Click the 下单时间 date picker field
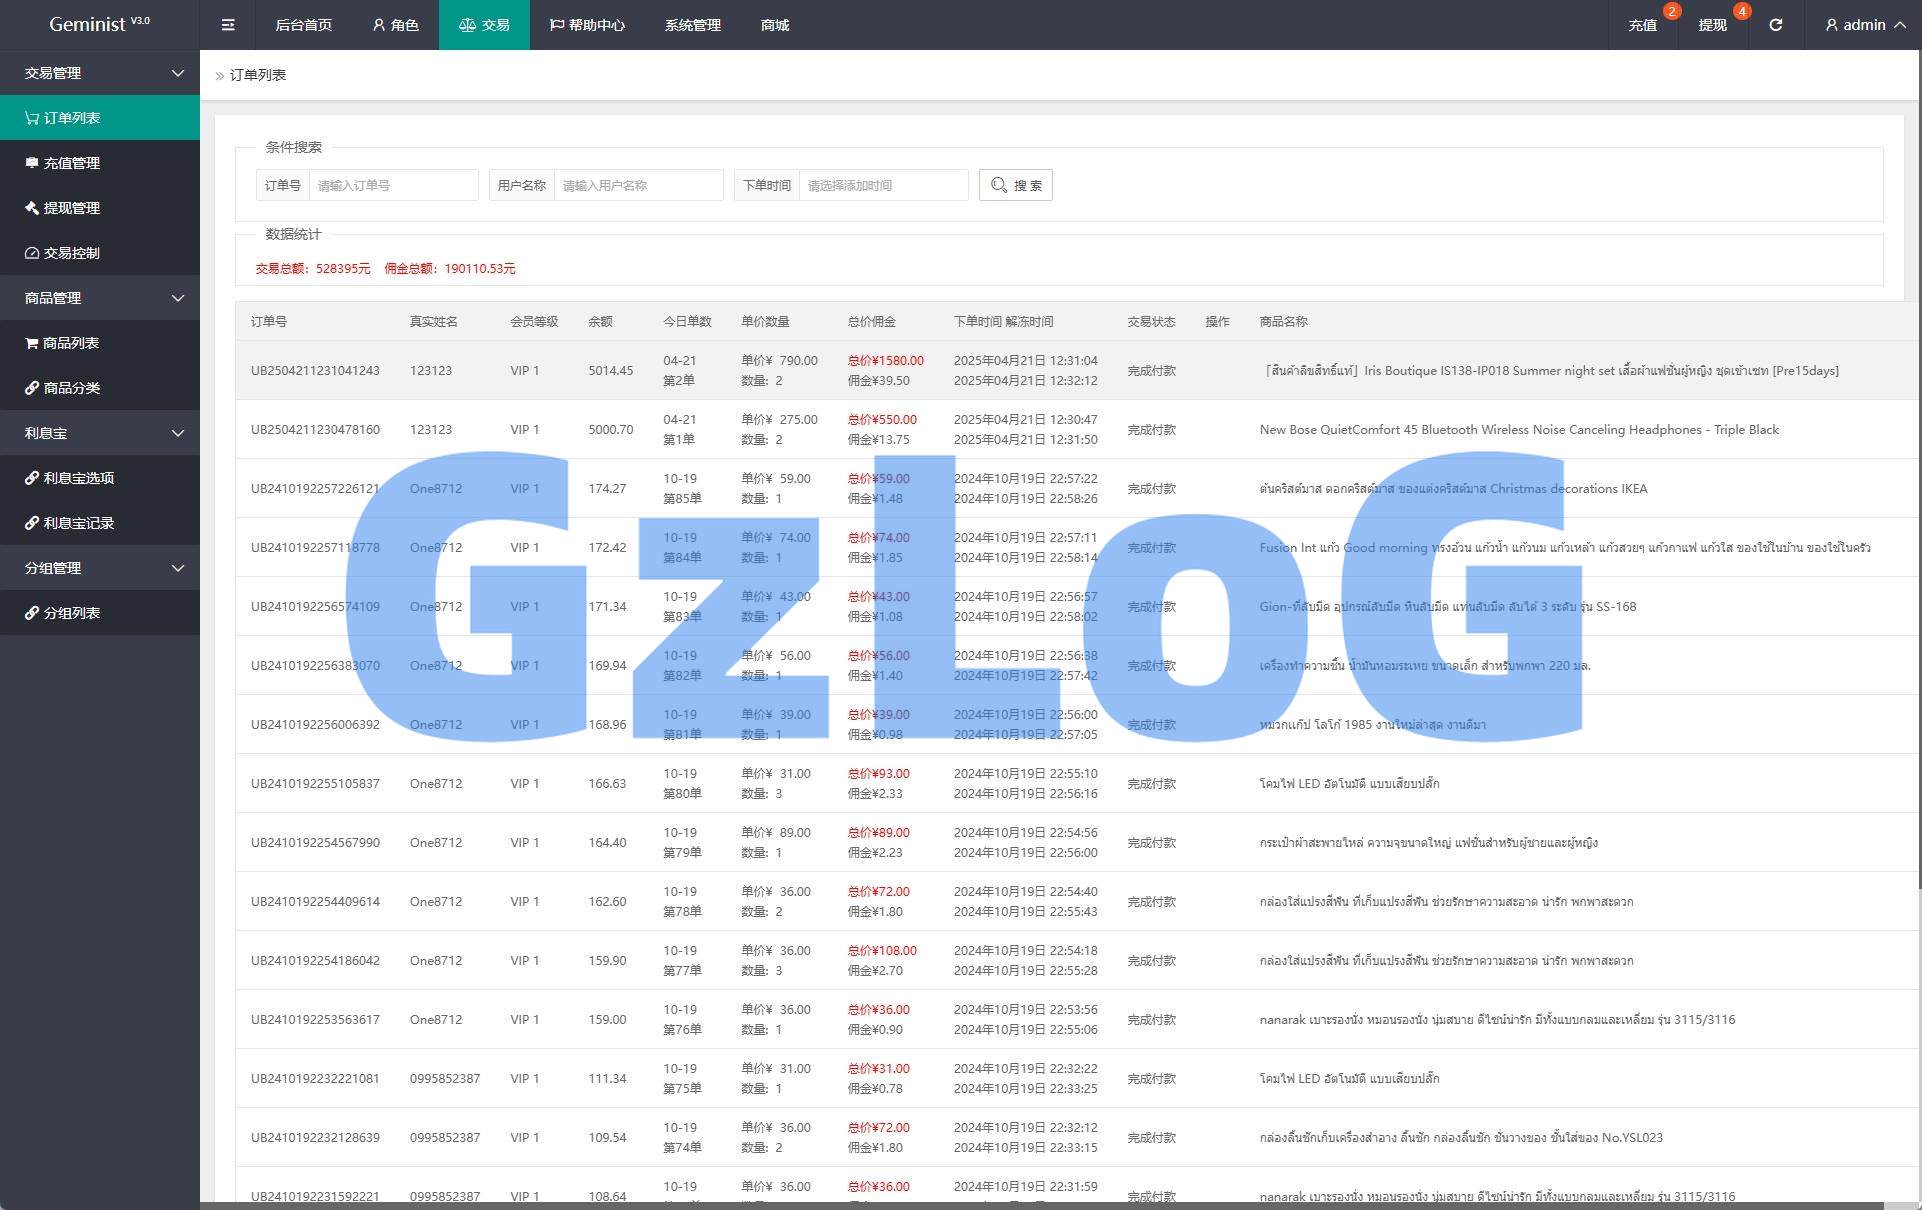Image resolution: width=1922 pixels, height=1210 pixels. tap(882, 185)
